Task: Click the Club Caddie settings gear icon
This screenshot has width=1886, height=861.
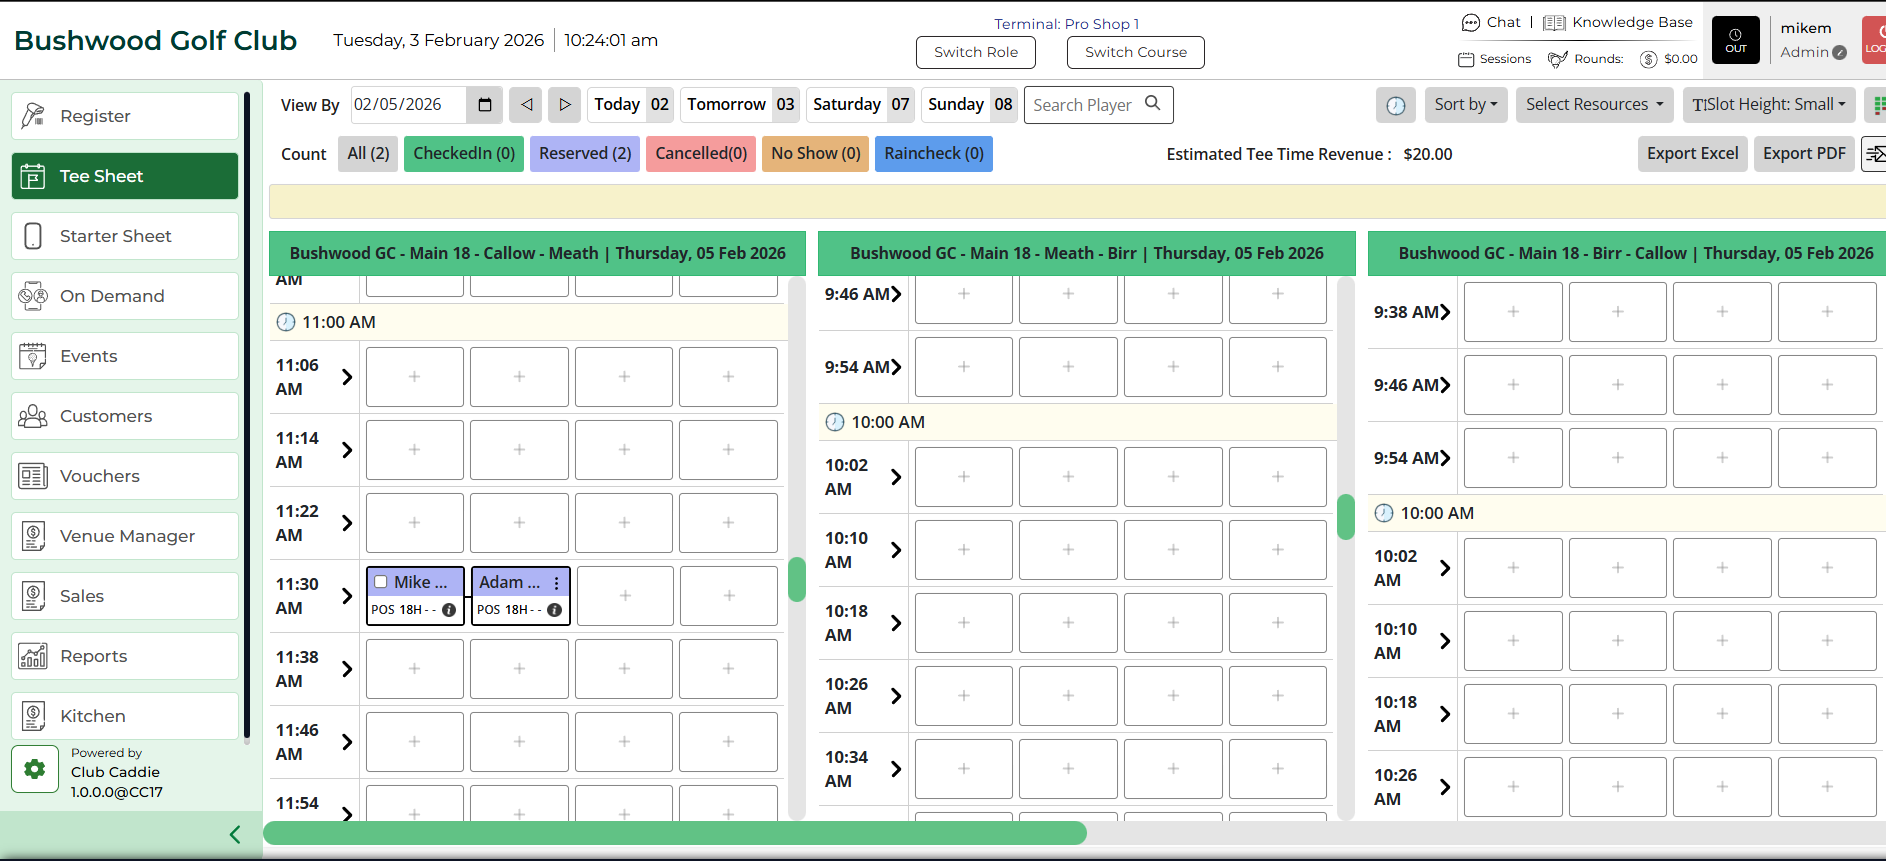Action: click(x=35, y=769)
